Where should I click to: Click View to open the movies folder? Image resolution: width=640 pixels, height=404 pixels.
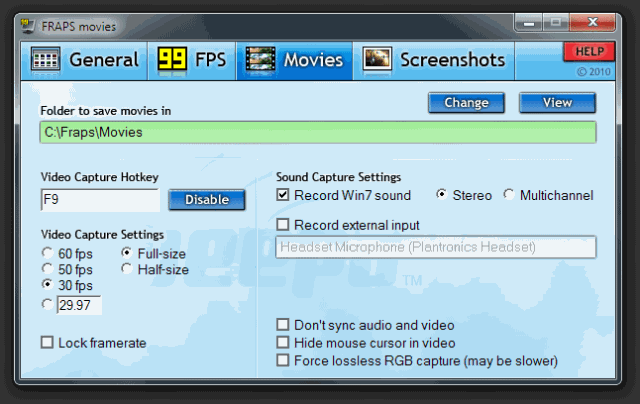pyautogui.click(x=557, y=102)
